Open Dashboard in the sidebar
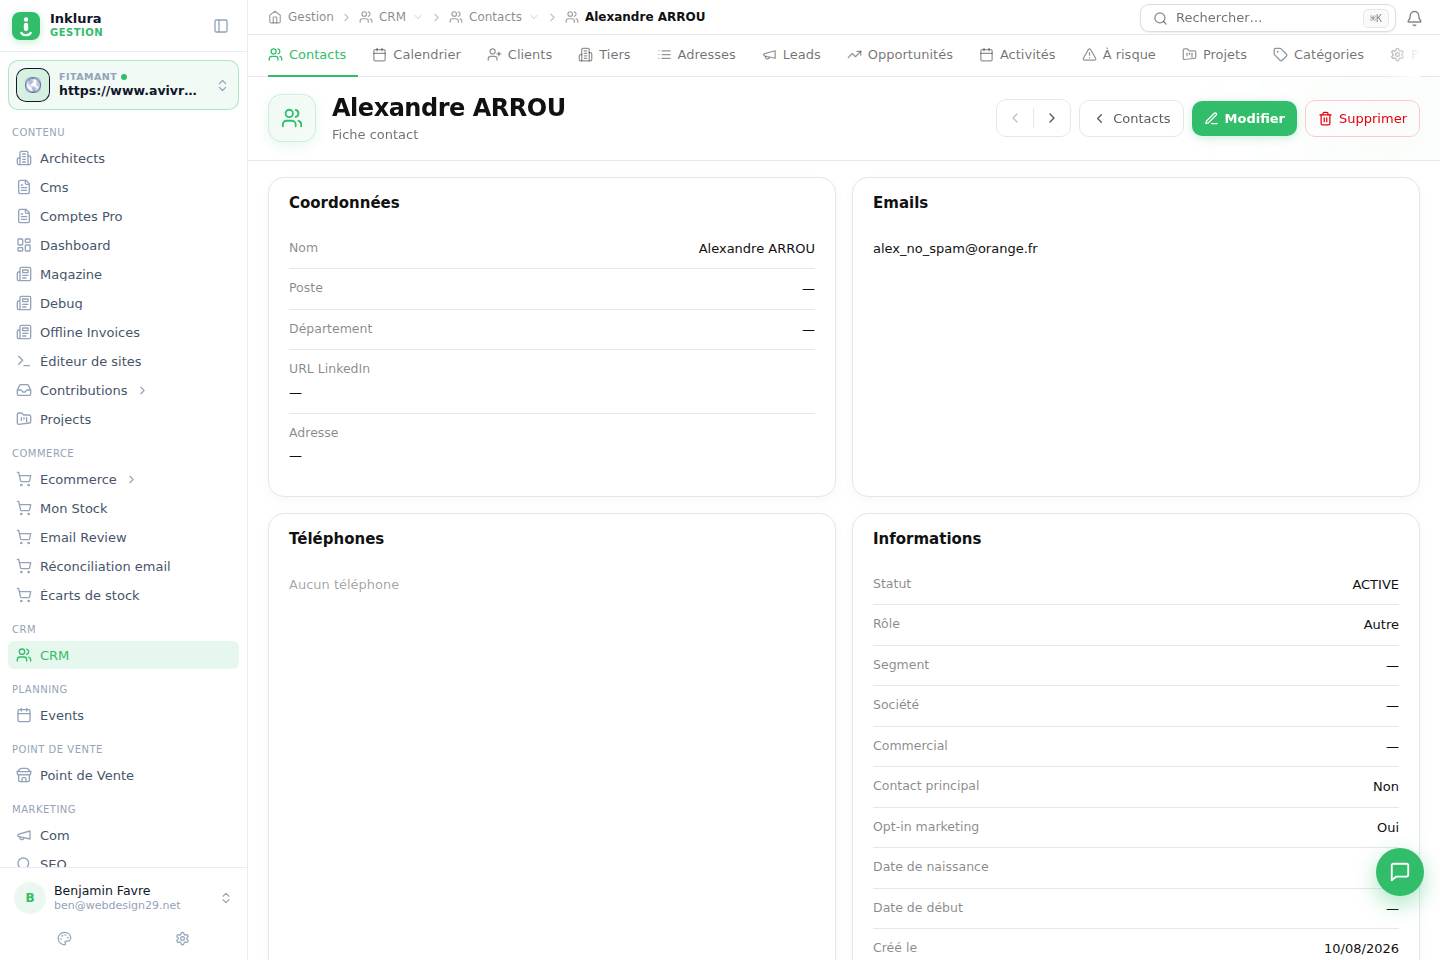 tap(124, 245)
